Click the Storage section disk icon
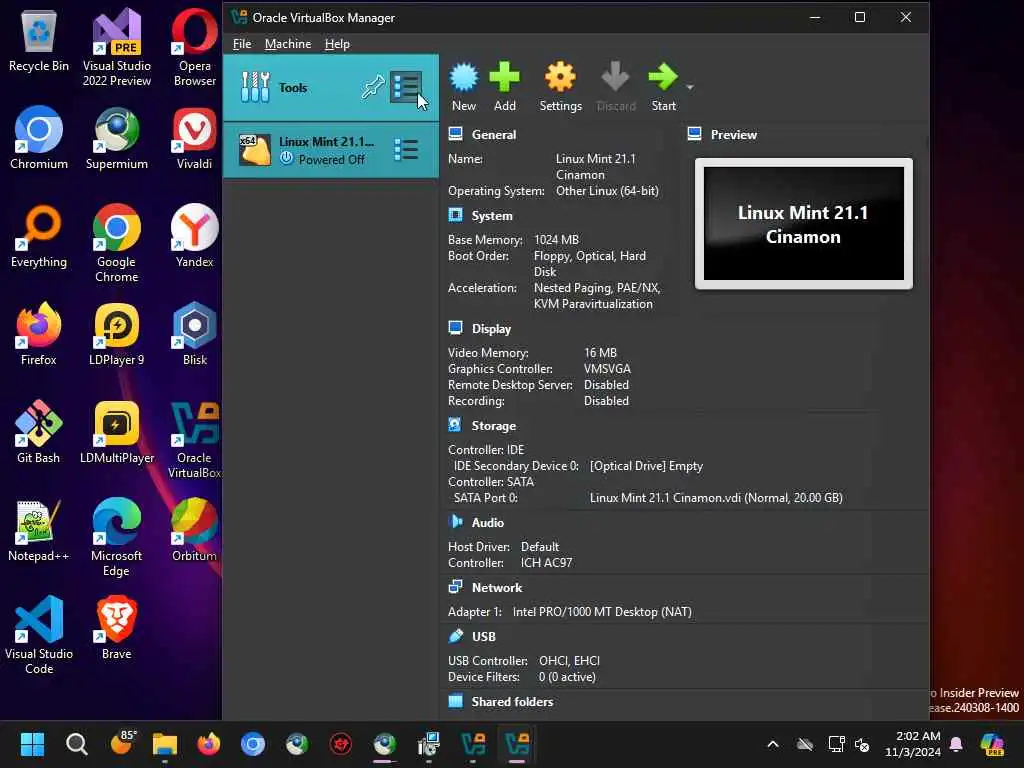This screenshot has height=768, width=1024. [456, 425]
